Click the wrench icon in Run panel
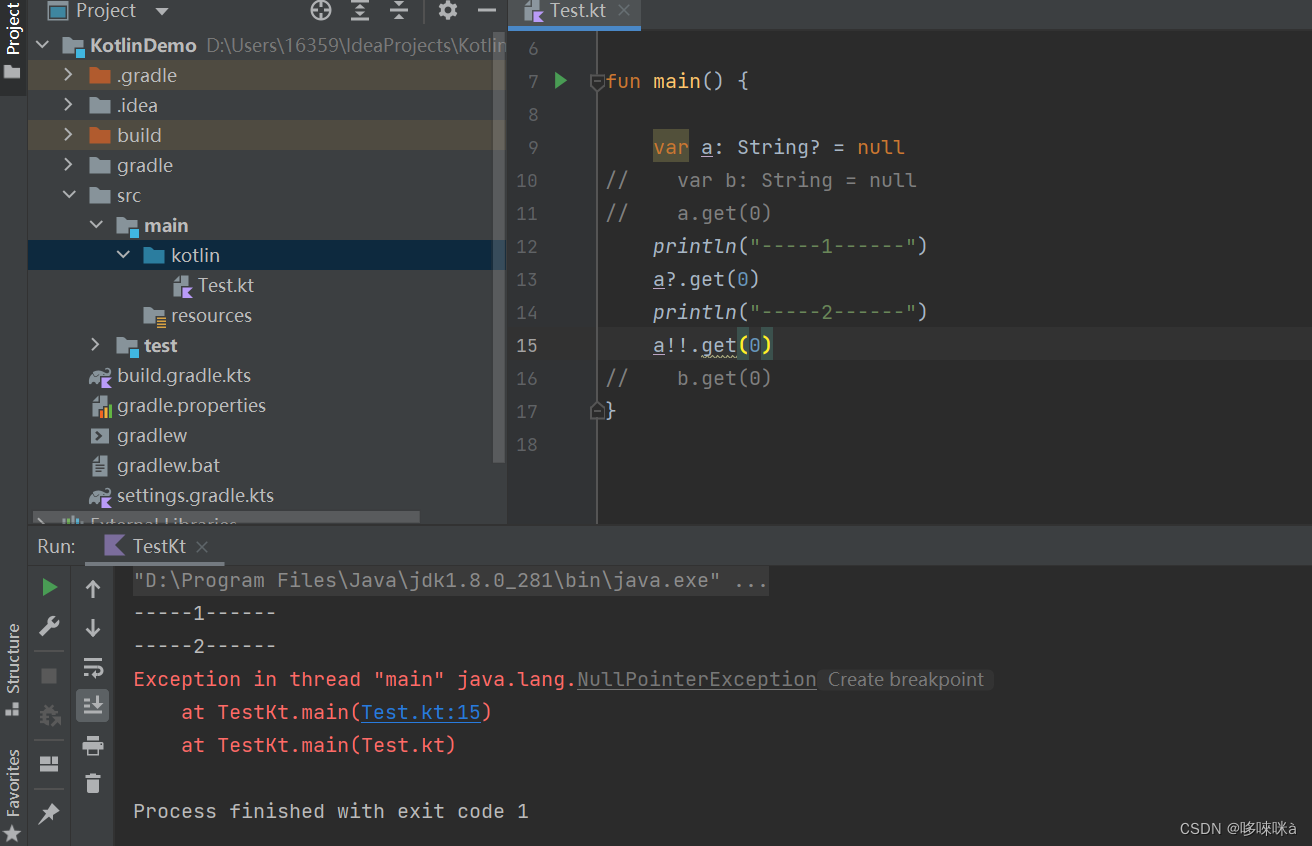The image size is (1312, 846). (x=49, y=627)
